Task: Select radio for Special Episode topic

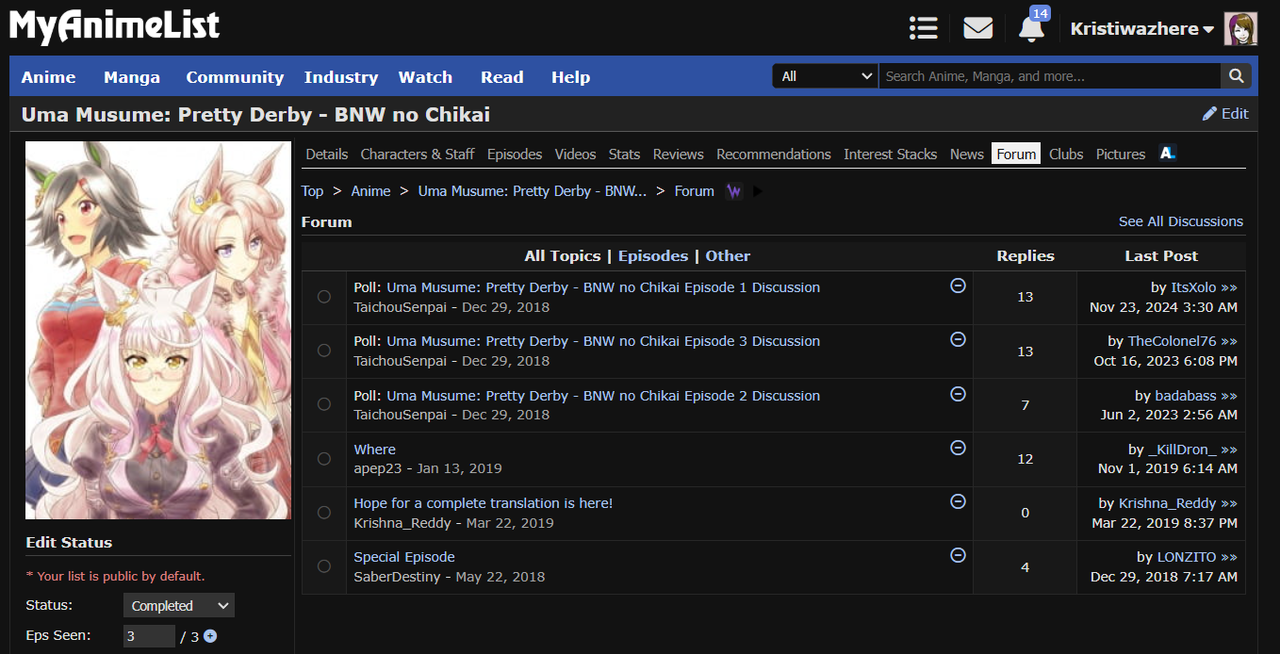Action: coord(324,567)
